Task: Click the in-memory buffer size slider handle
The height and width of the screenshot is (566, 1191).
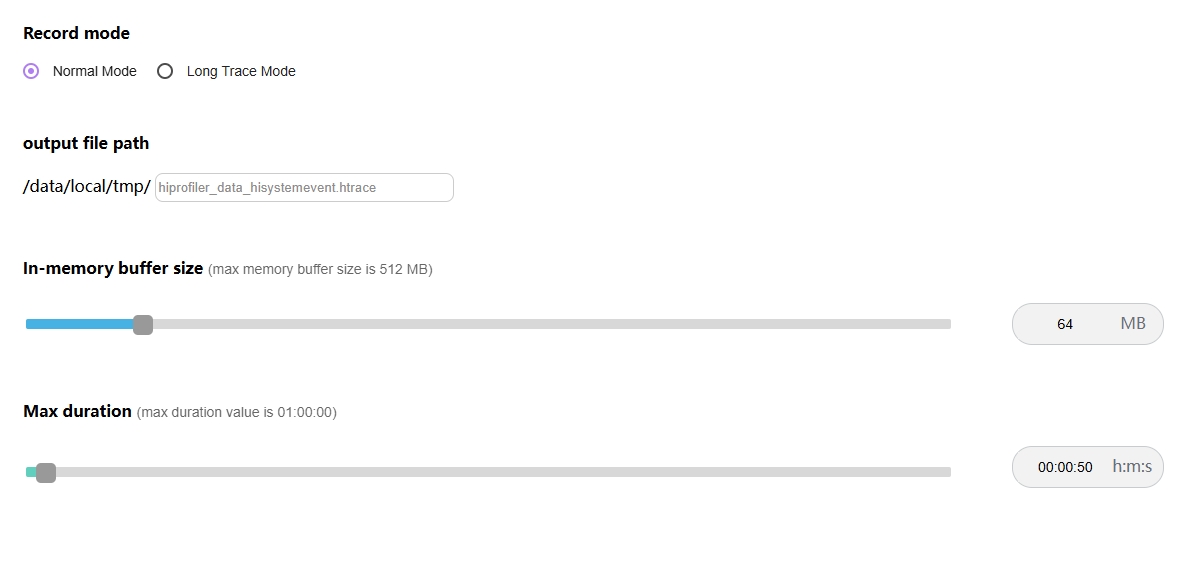Action: [x=143, y=324]
